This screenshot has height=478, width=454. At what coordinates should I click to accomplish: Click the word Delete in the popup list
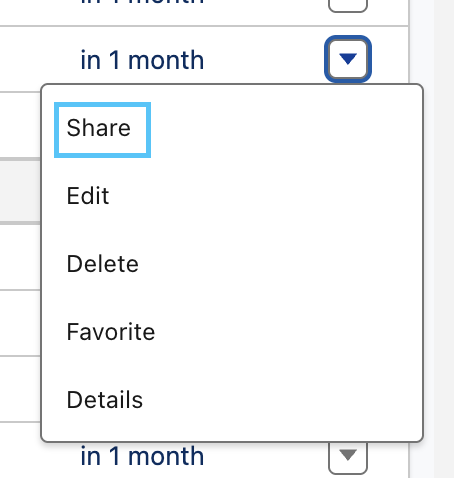tap(102, 264)
